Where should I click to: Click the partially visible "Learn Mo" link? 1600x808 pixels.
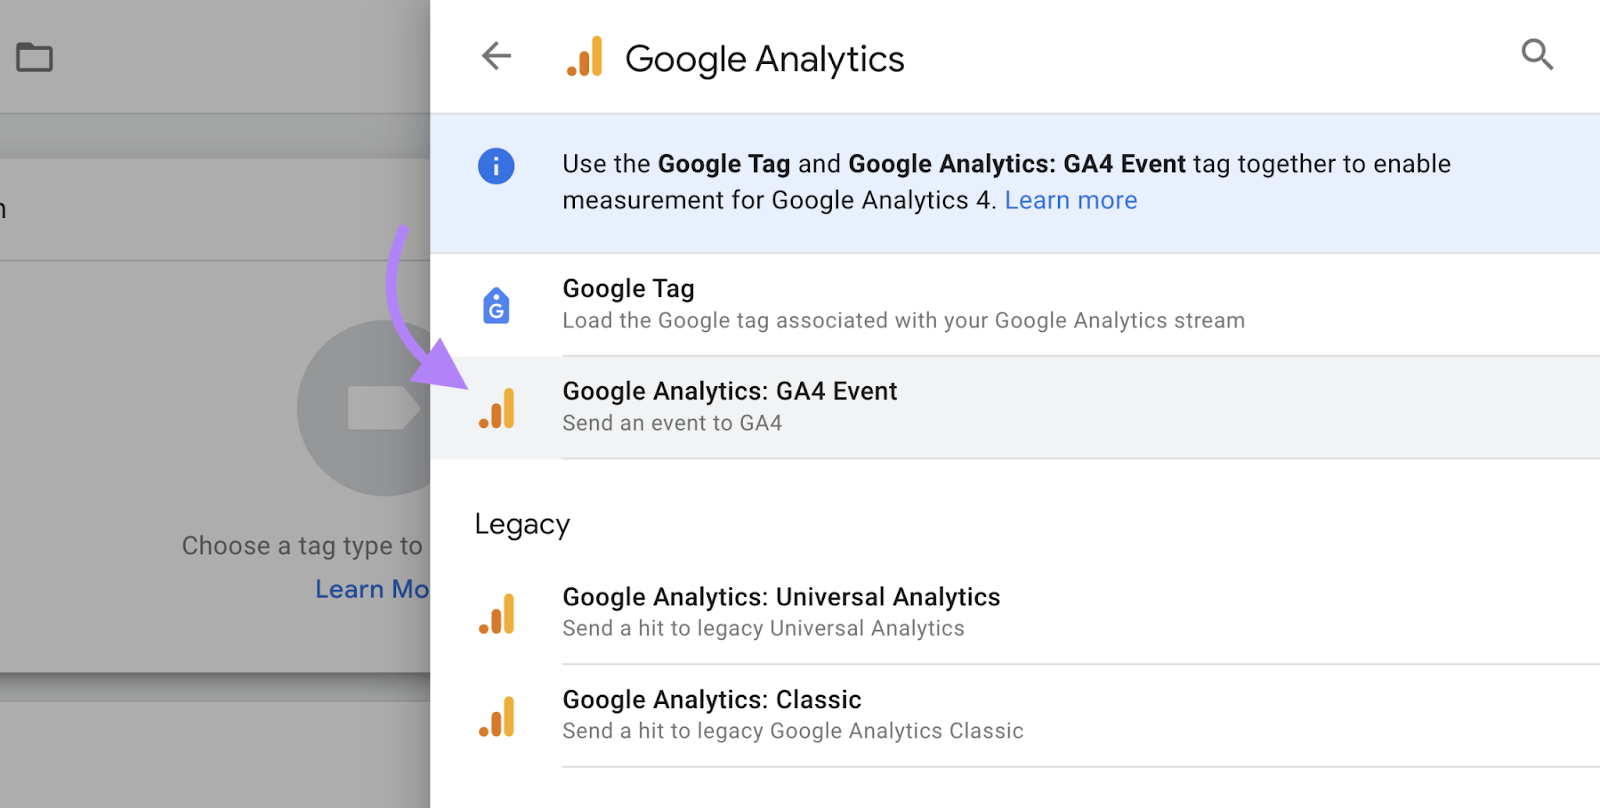(372, 589)
